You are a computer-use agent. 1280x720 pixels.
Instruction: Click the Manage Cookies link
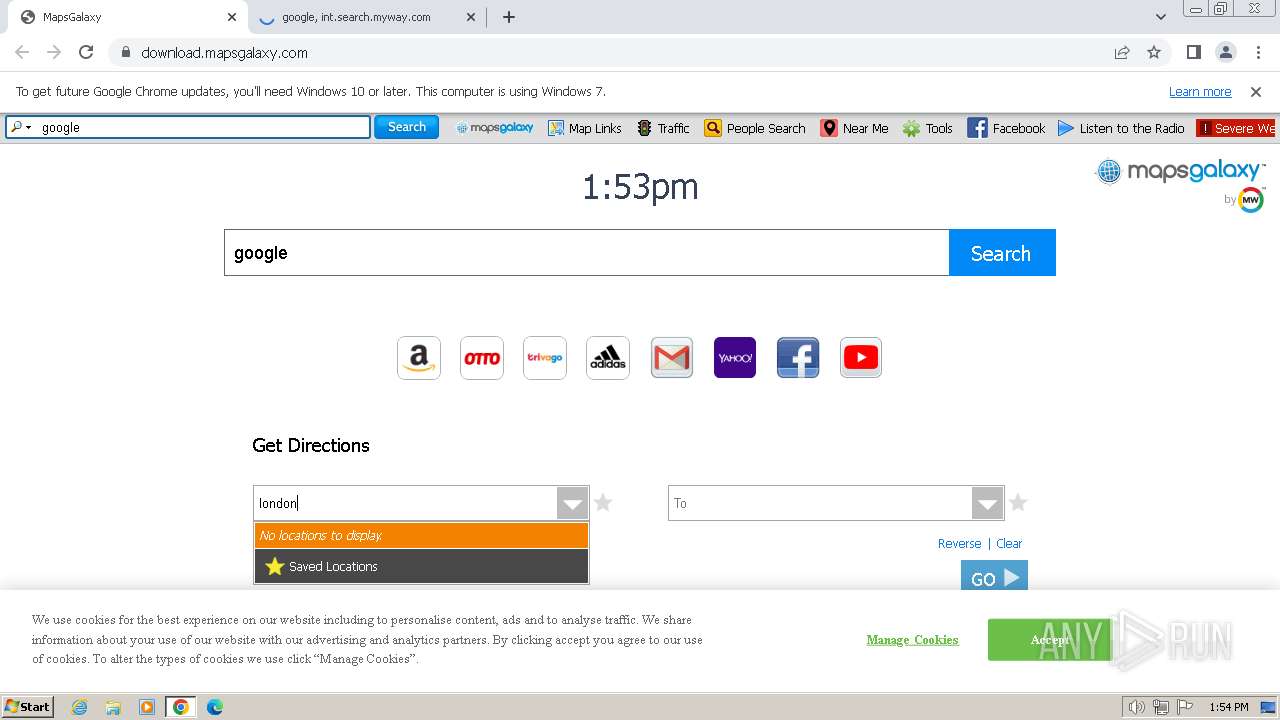tap(912, 640)
